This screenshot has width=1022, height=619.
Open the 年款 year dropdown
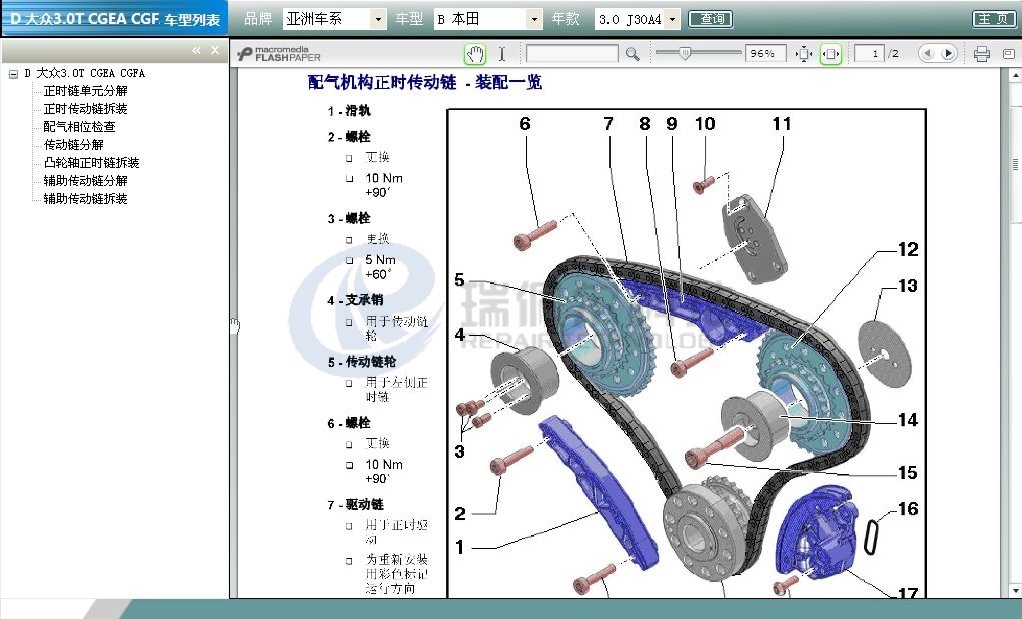tap(672, 19)
